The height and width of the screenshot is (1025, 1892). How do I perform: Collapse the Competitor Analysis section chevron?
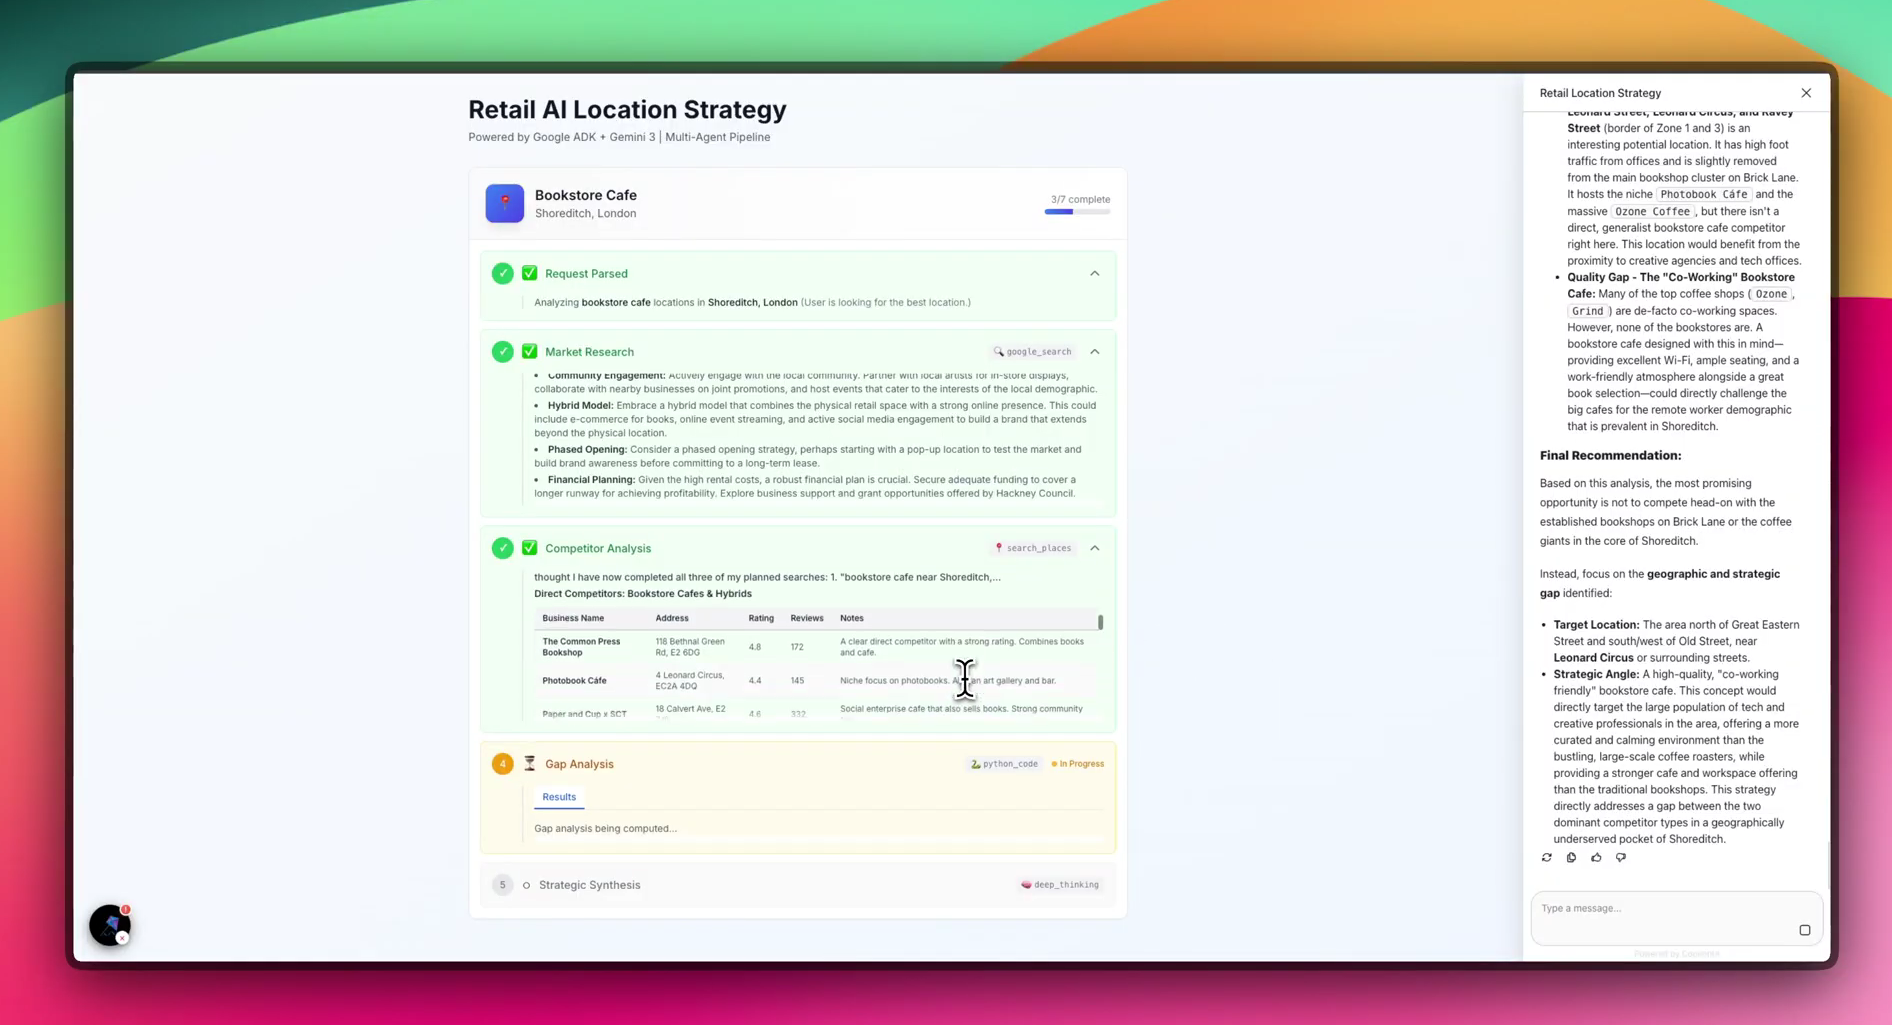(1095, 548)
